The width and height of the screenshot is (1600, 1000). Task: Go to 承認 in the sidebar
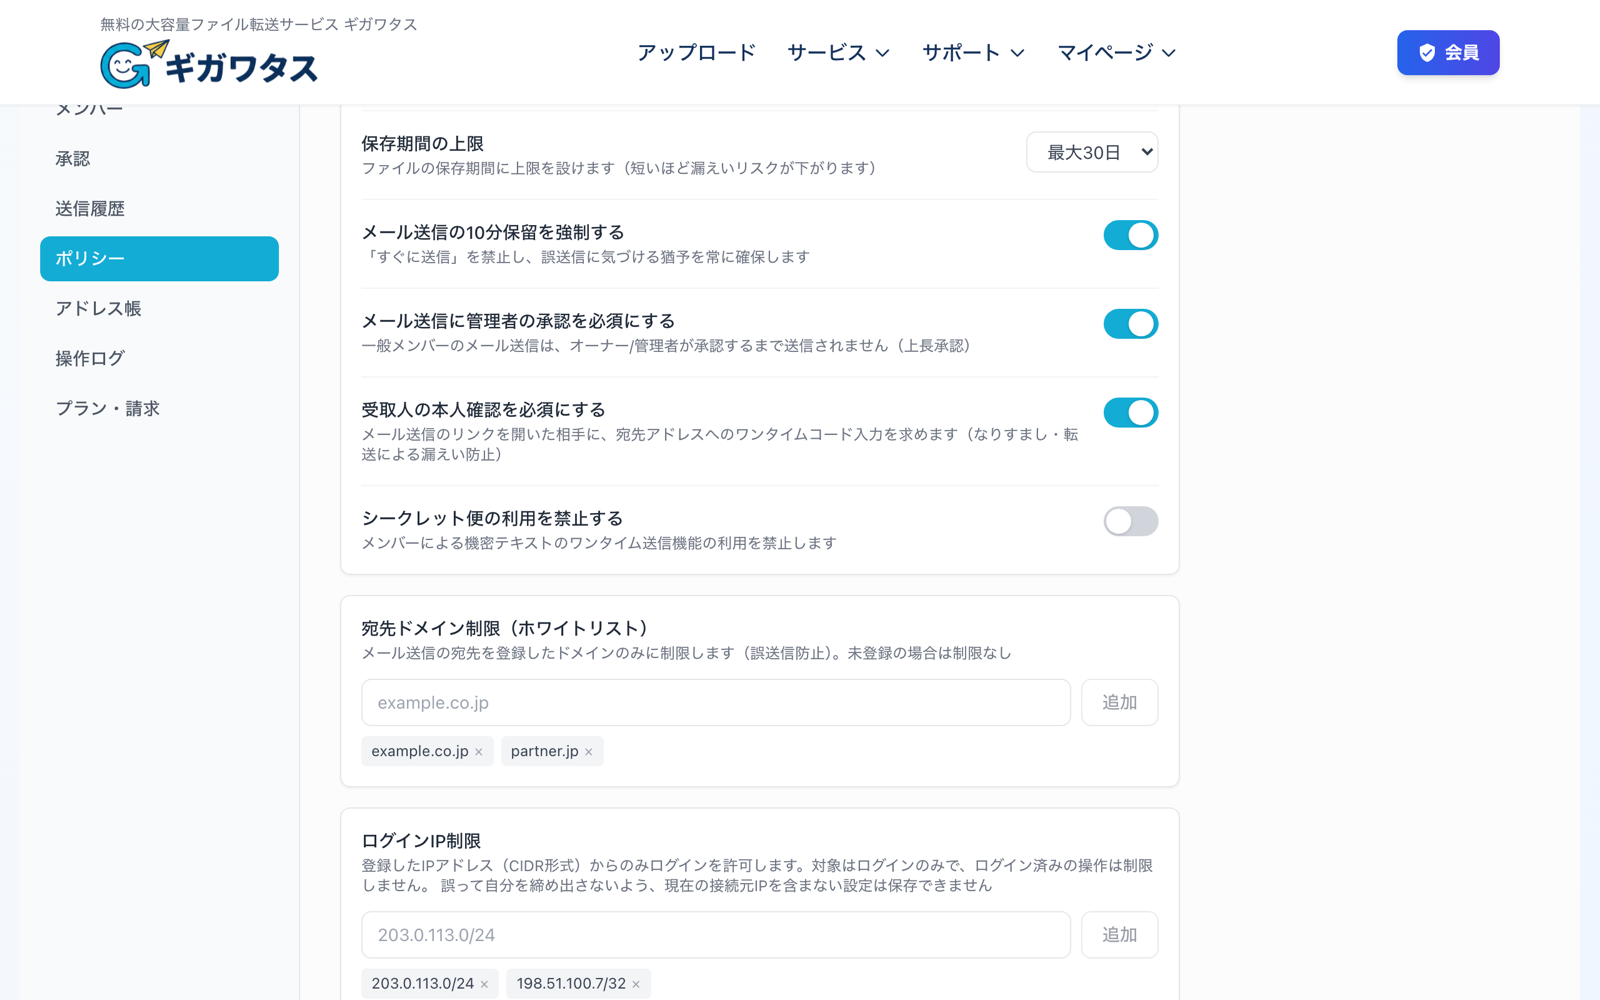coord(159,159)
